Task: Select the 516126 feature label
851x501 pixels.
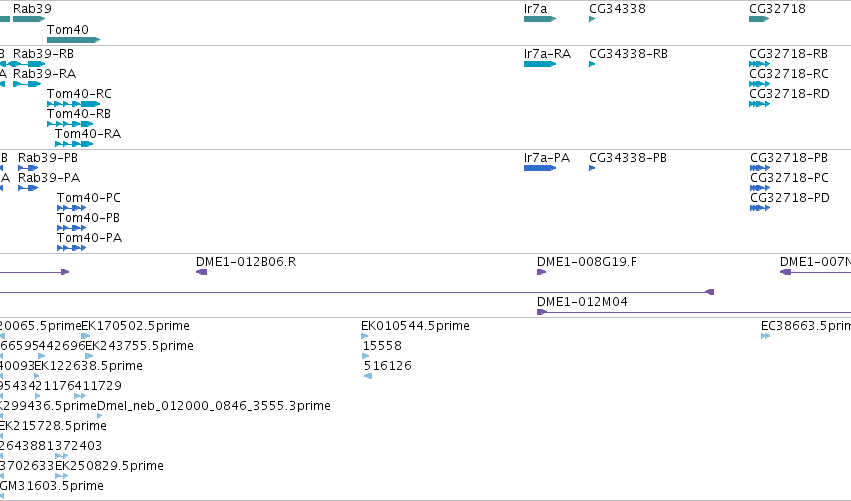Action: [388, 366]
